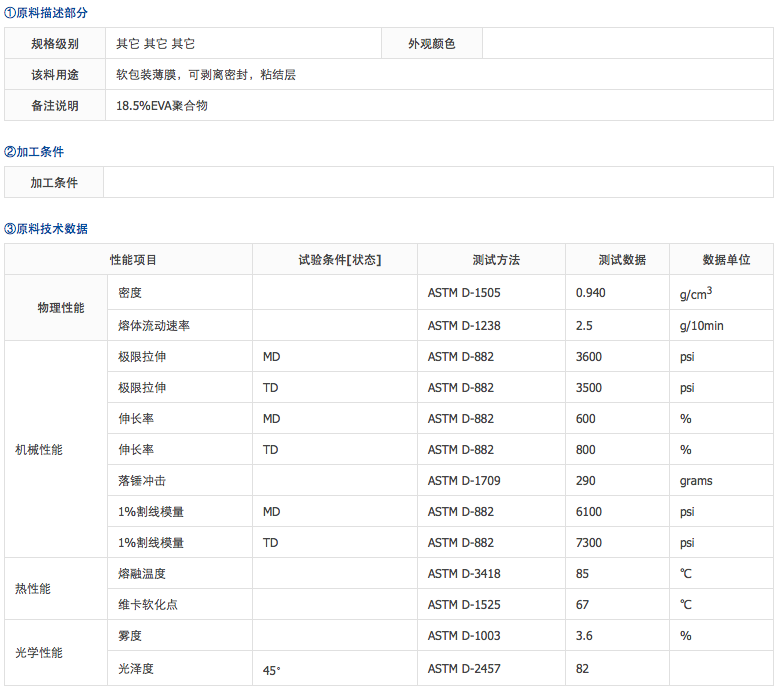Viewport: 776px width, 691px height.
Task: Click the 数据单位 column header
Action: 726,260
